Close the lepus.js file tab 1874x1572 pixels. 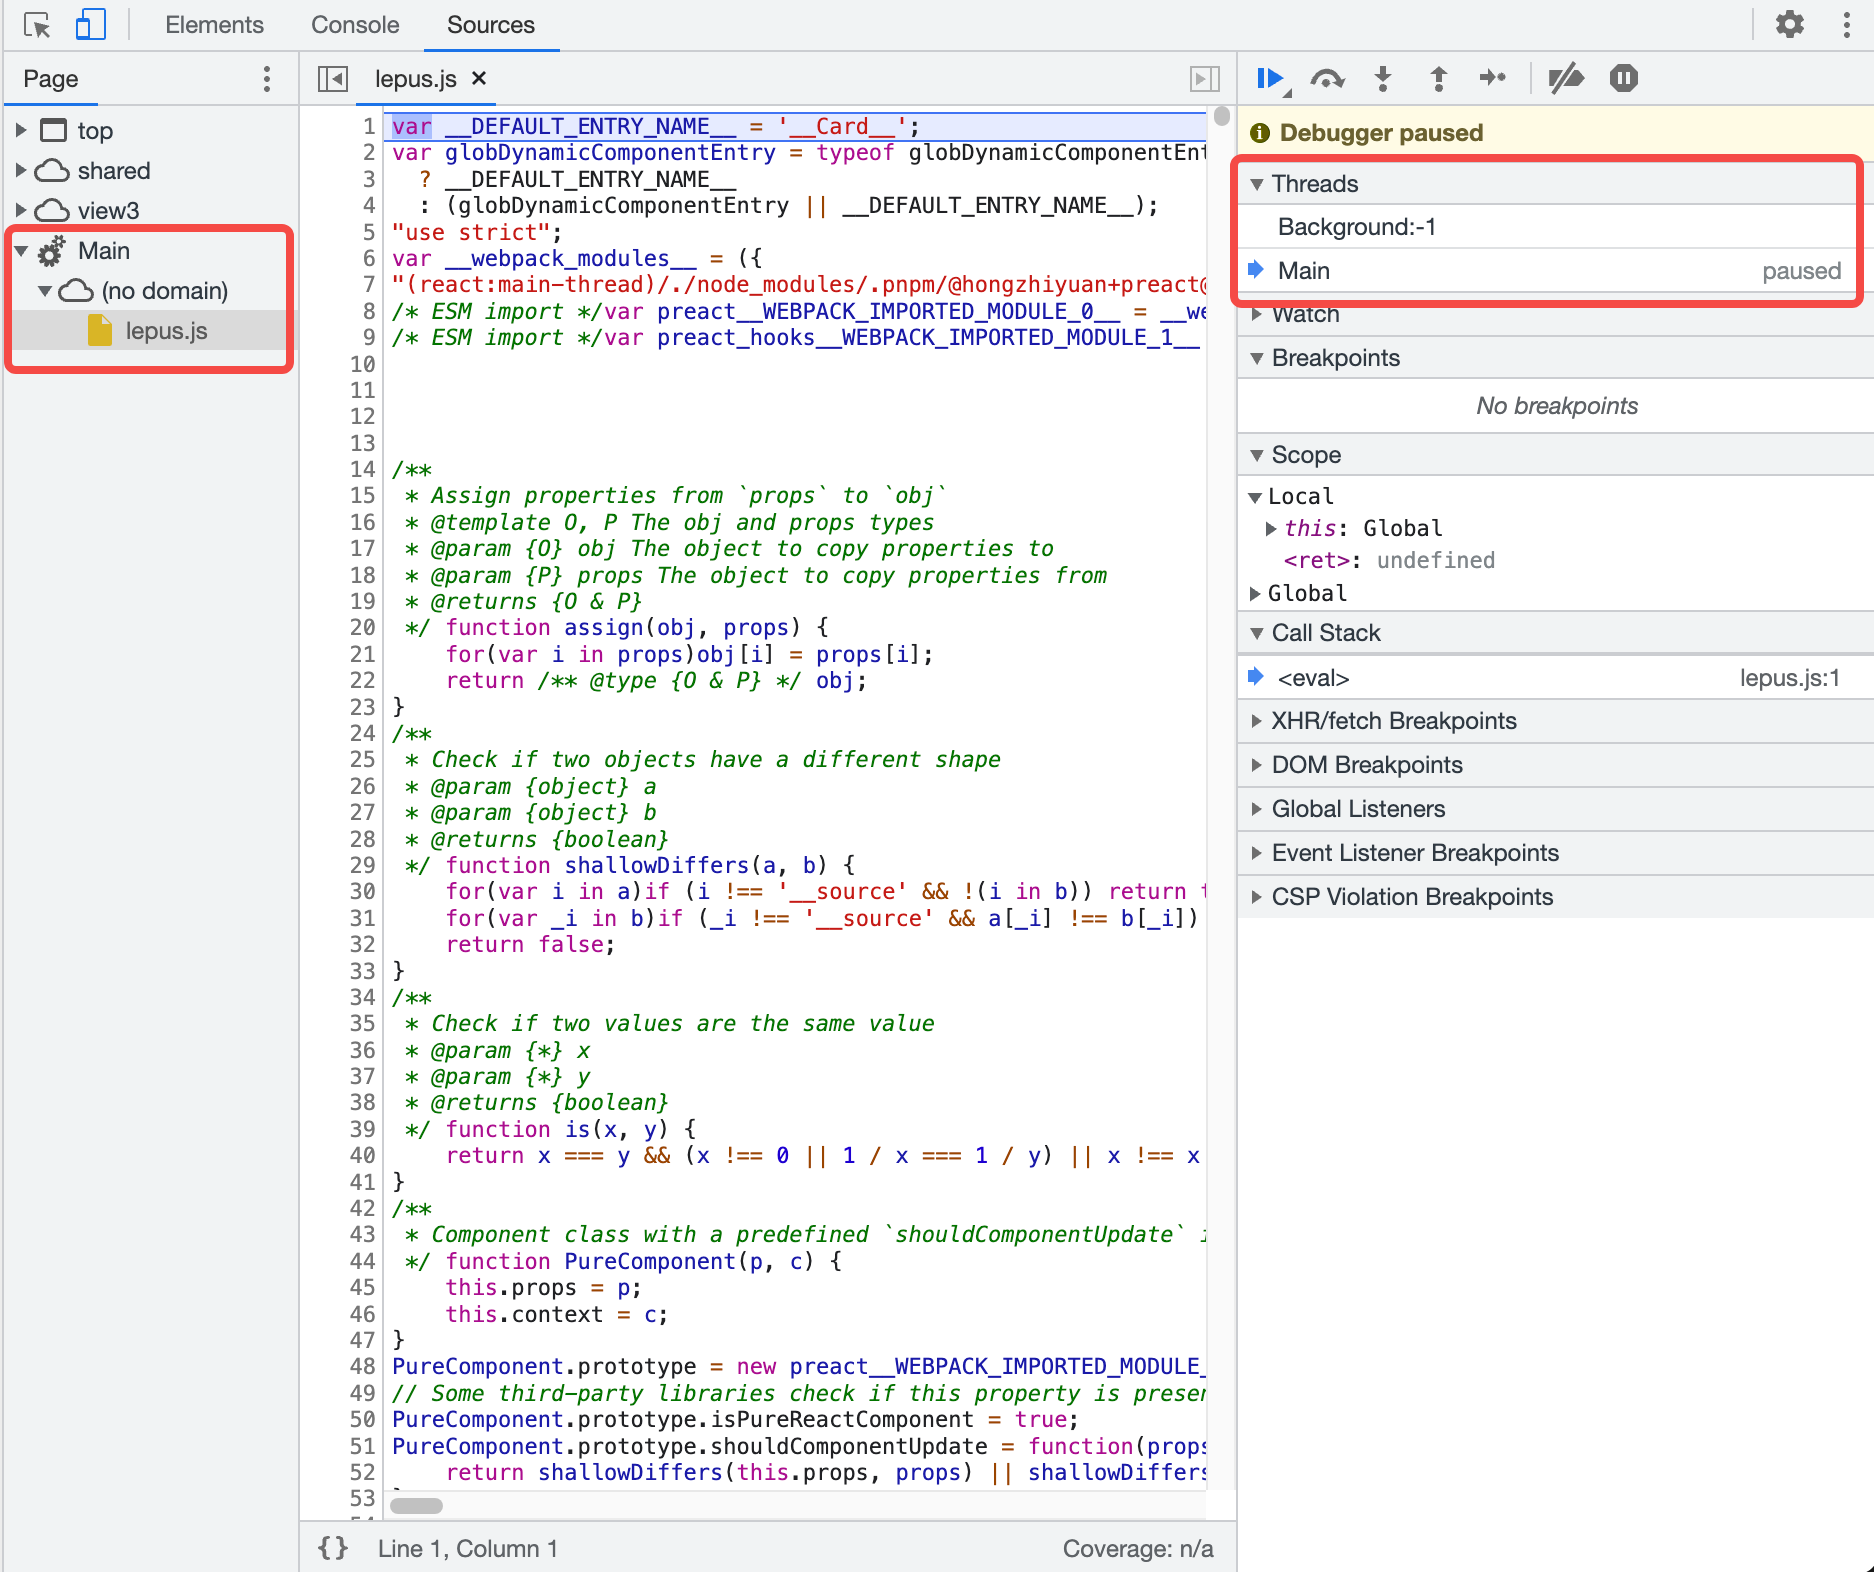click(x=479, y=78)
